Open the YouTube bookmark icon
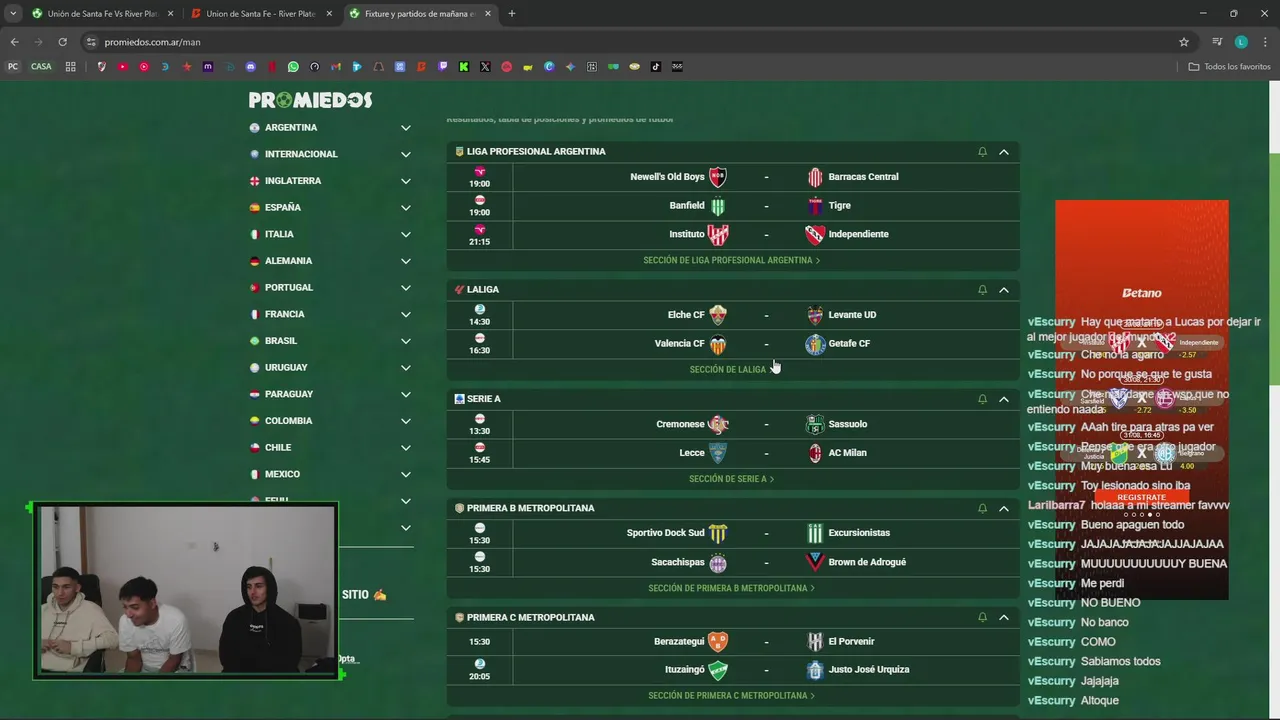1280x720 pixels. 122,67
